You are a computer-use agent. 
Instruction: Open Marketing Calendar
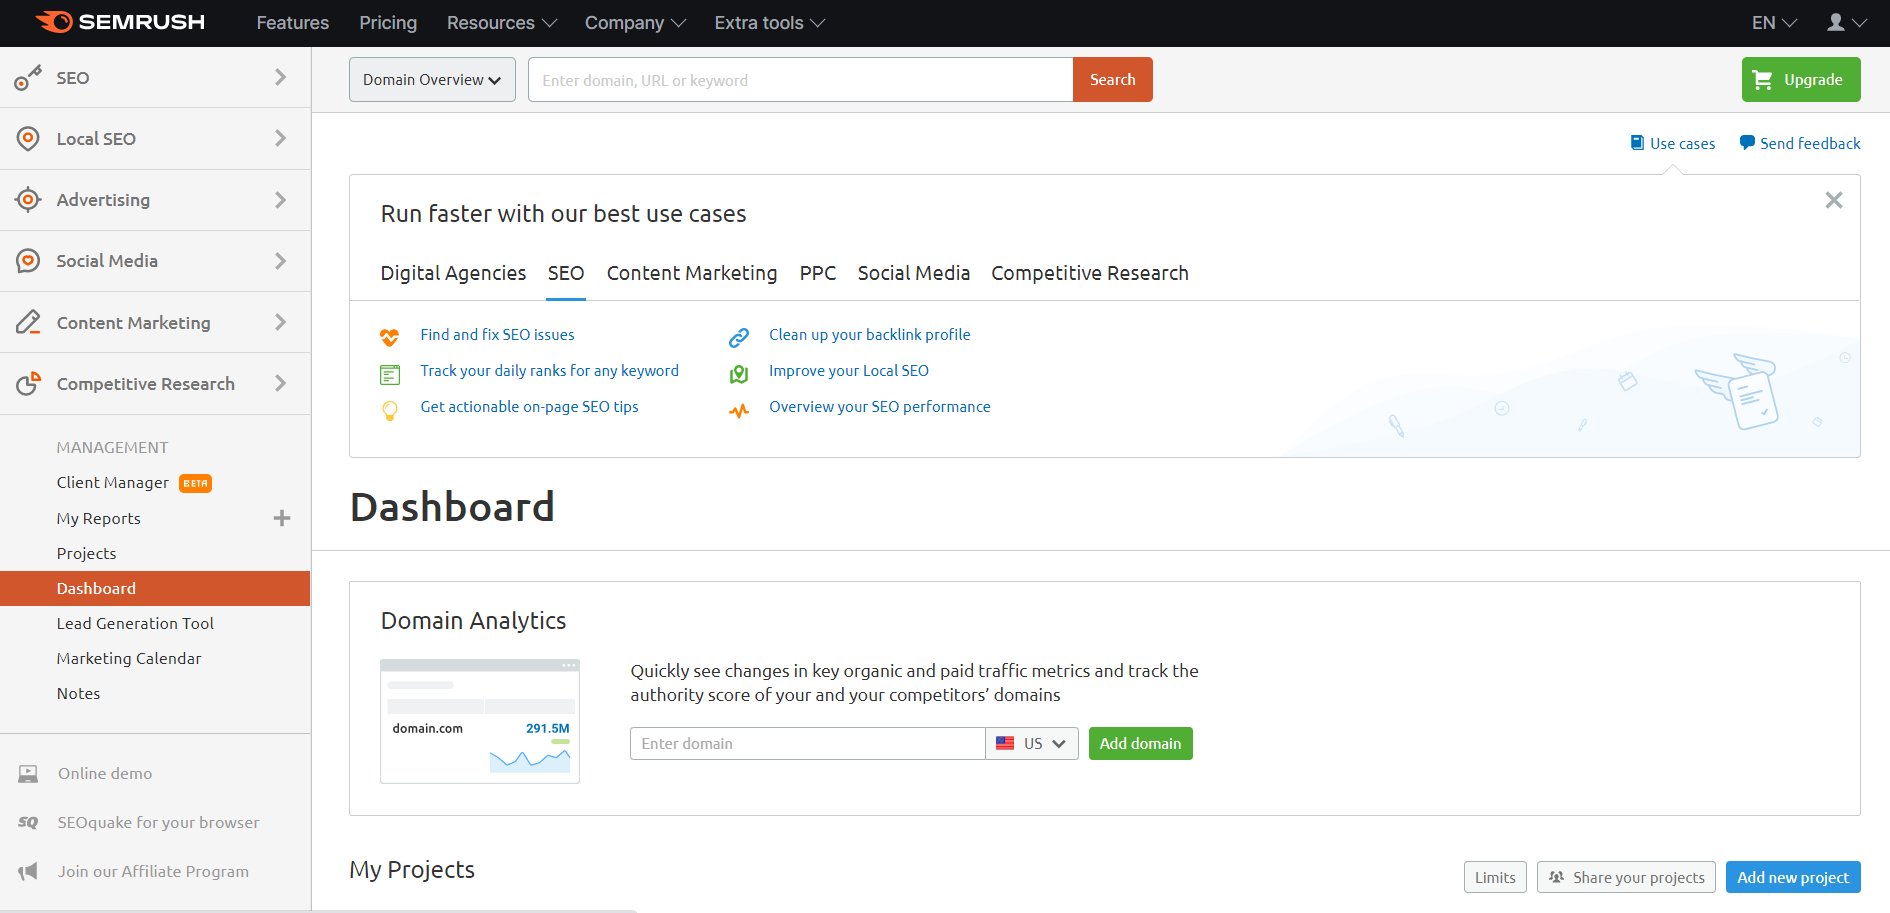129,658
